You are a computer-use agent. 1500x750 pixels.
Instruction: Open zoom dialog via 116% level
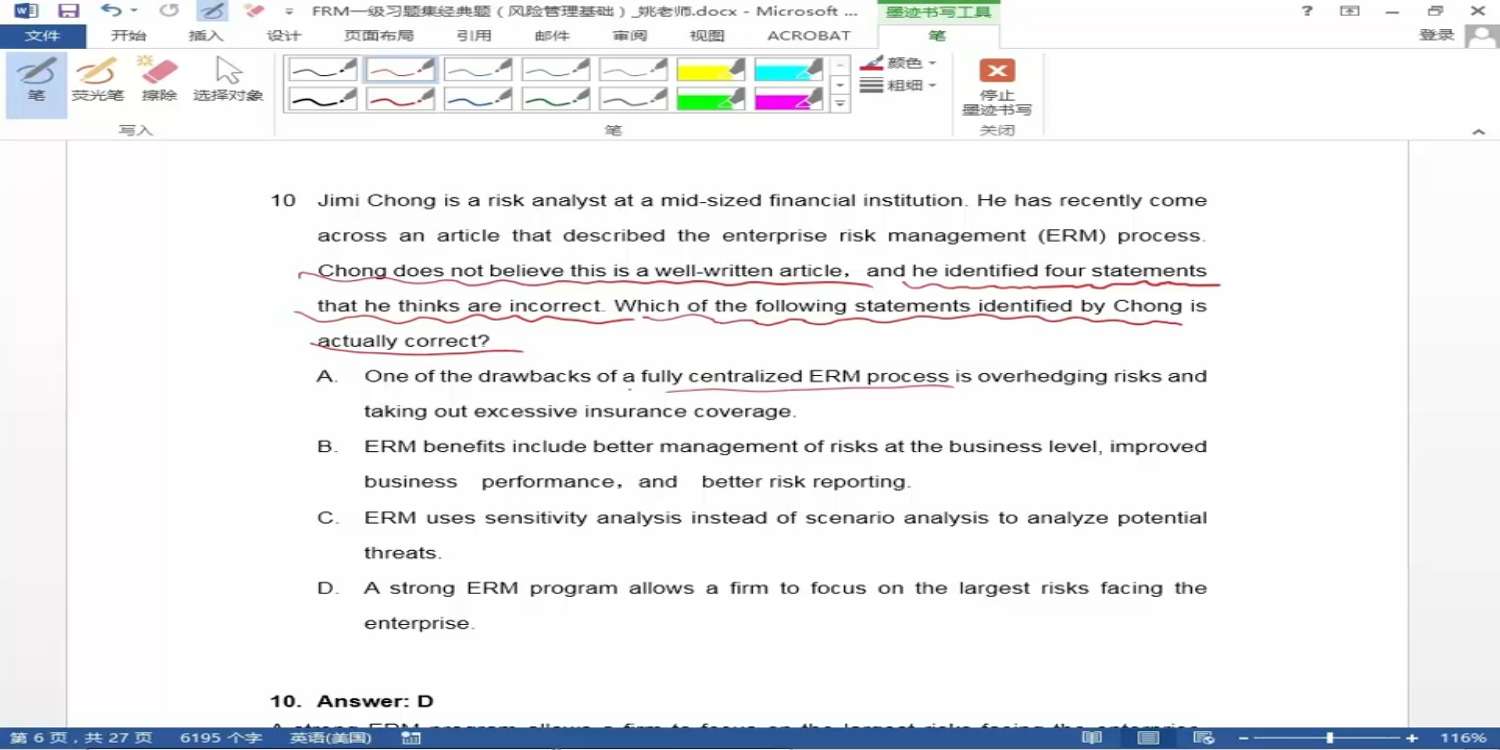[1463, 738]
